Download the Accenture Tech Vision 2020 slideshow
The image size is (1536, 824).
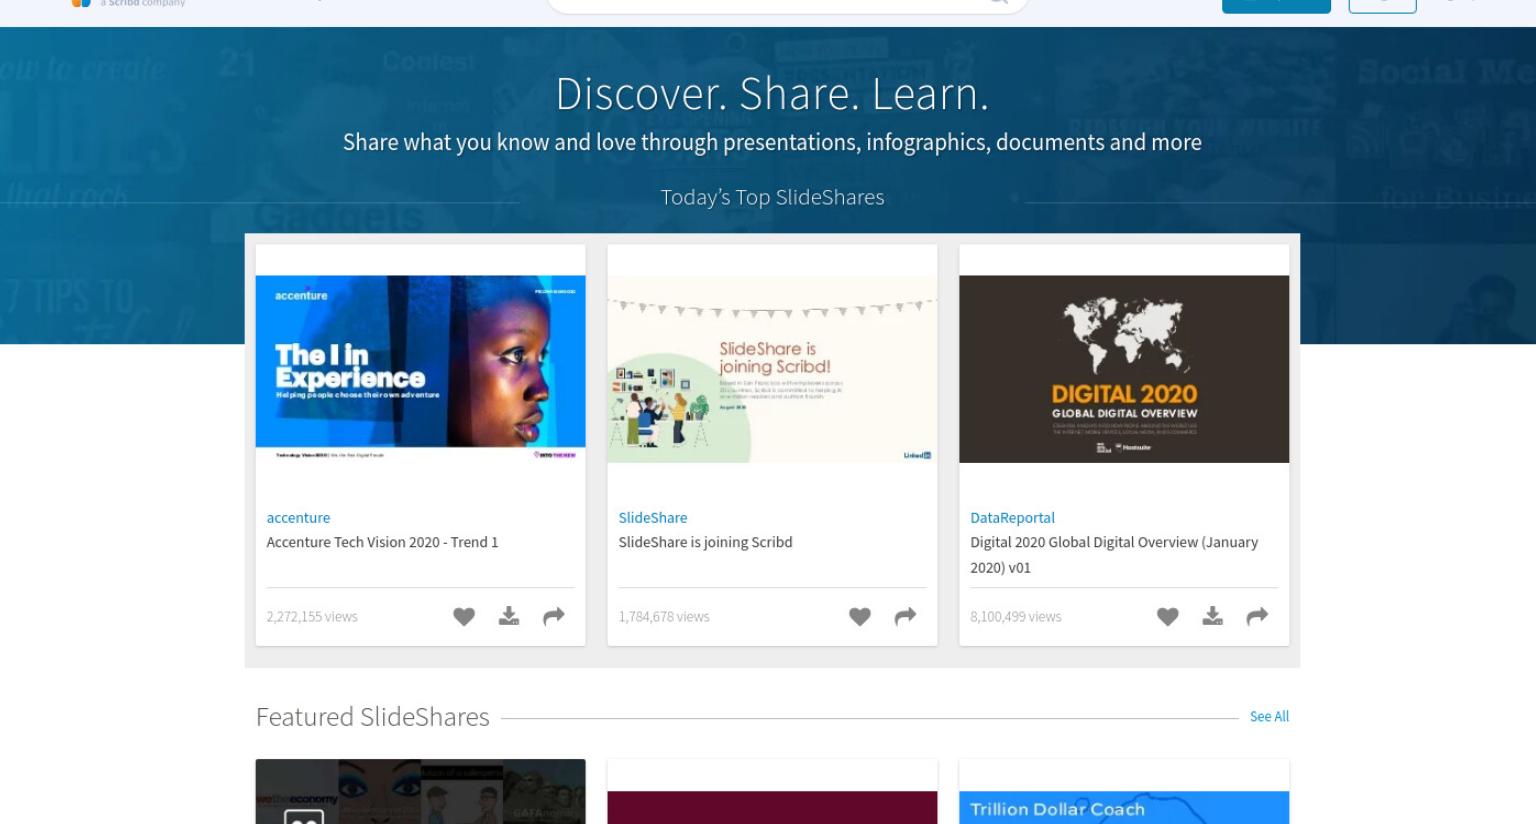tap(509, 616)
